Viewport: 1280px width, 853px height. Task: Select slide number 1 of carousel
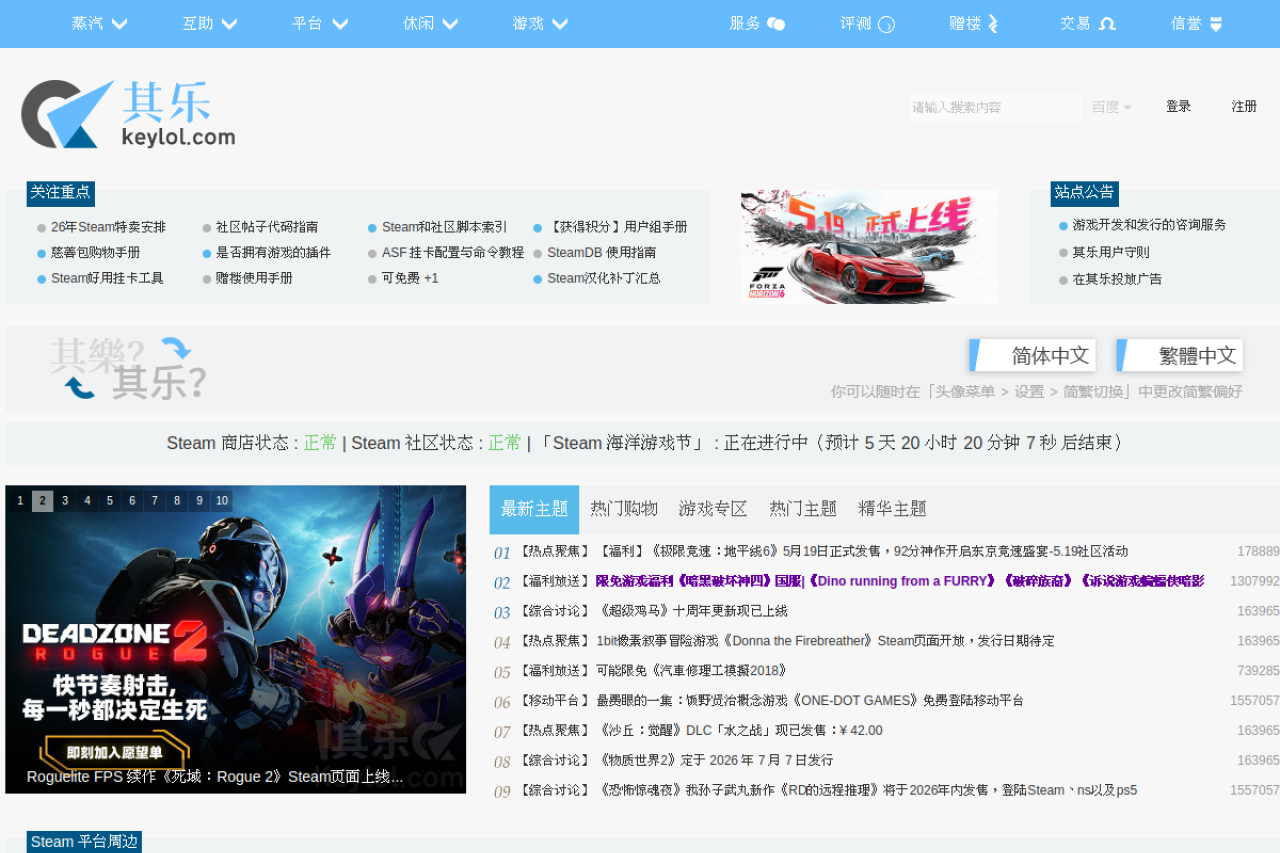pyautogui.click(x=19, y=501)
